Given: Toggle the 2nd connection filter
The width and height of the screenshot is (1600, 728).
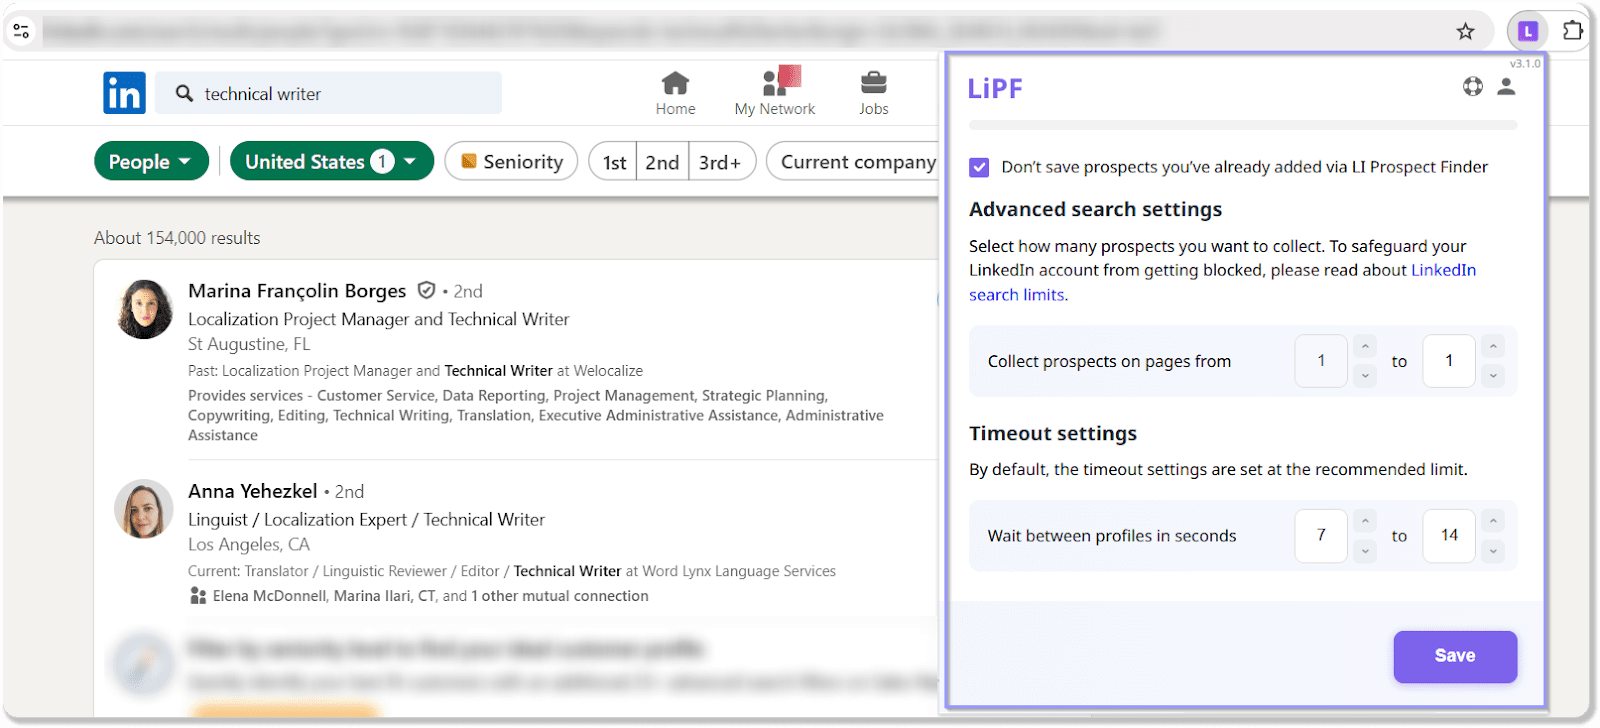Looking at the screenshot, I should [662, 162].
